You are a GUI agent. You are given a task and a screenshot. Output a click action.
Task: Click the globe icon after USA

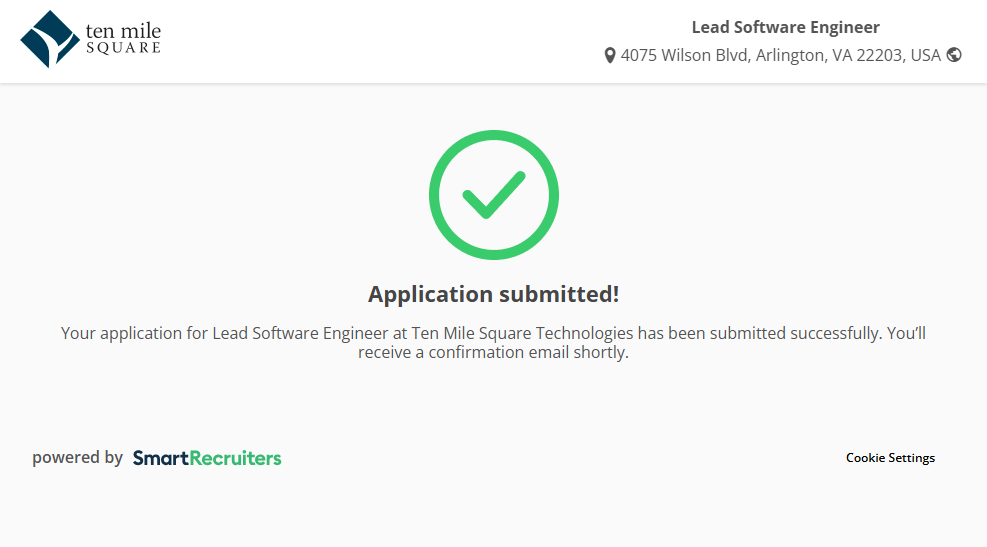click(954, 55)
